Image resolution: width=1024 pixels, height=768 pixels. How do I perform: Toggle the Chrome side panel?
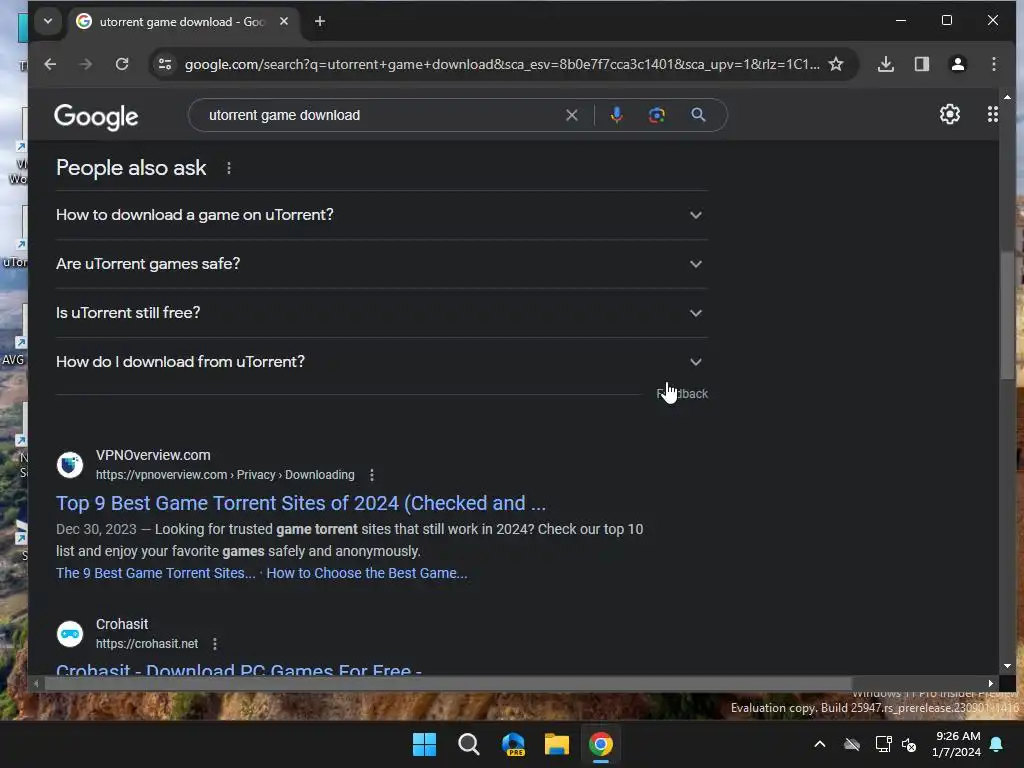[921, 64]
